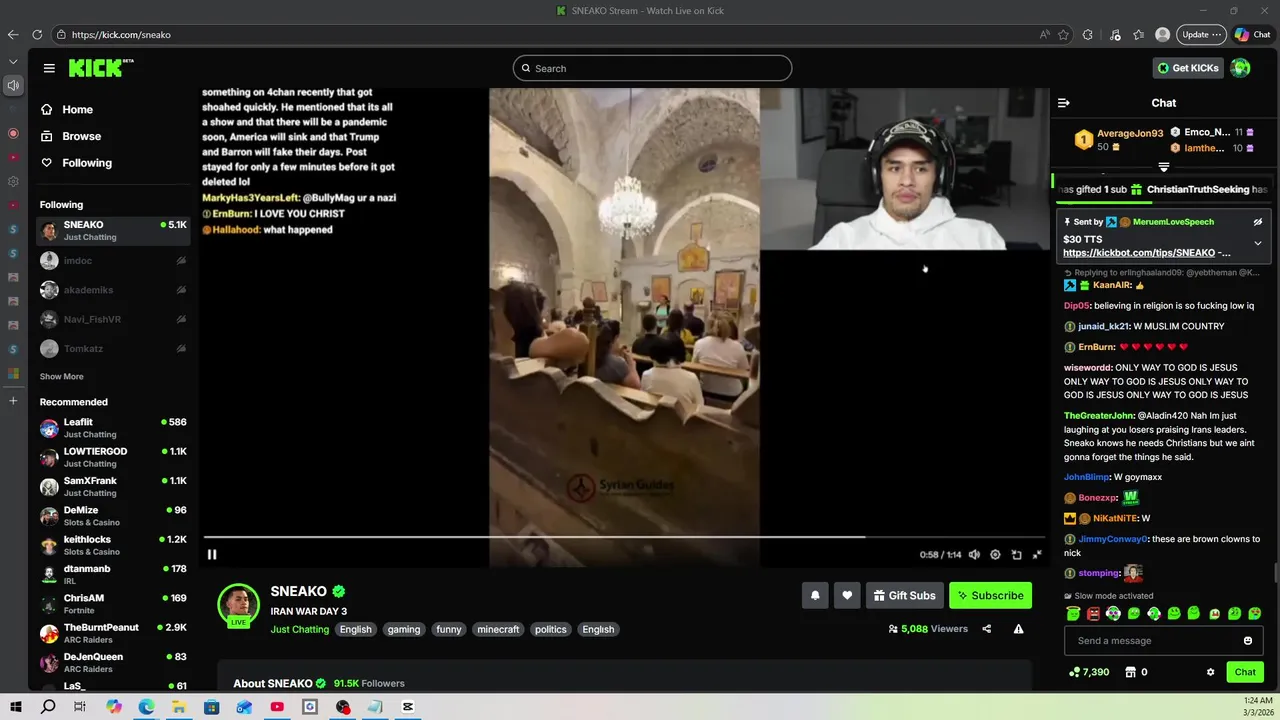Exit theater mode in the player

pos(1037,554)
